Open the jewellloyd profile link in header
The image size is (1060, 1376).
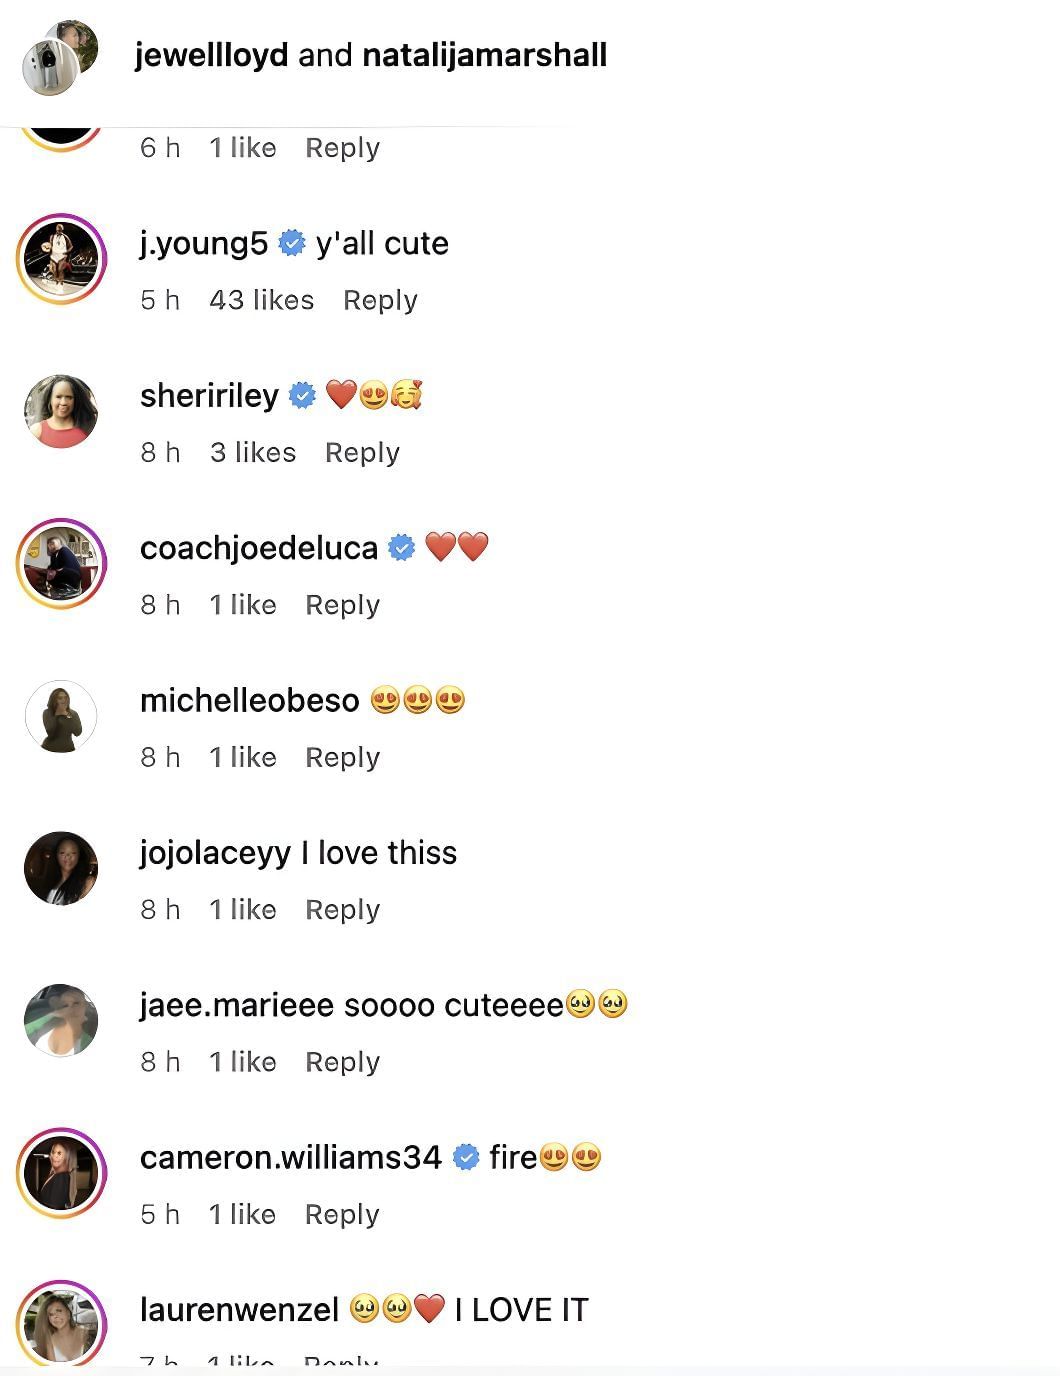tap(211, 55)
